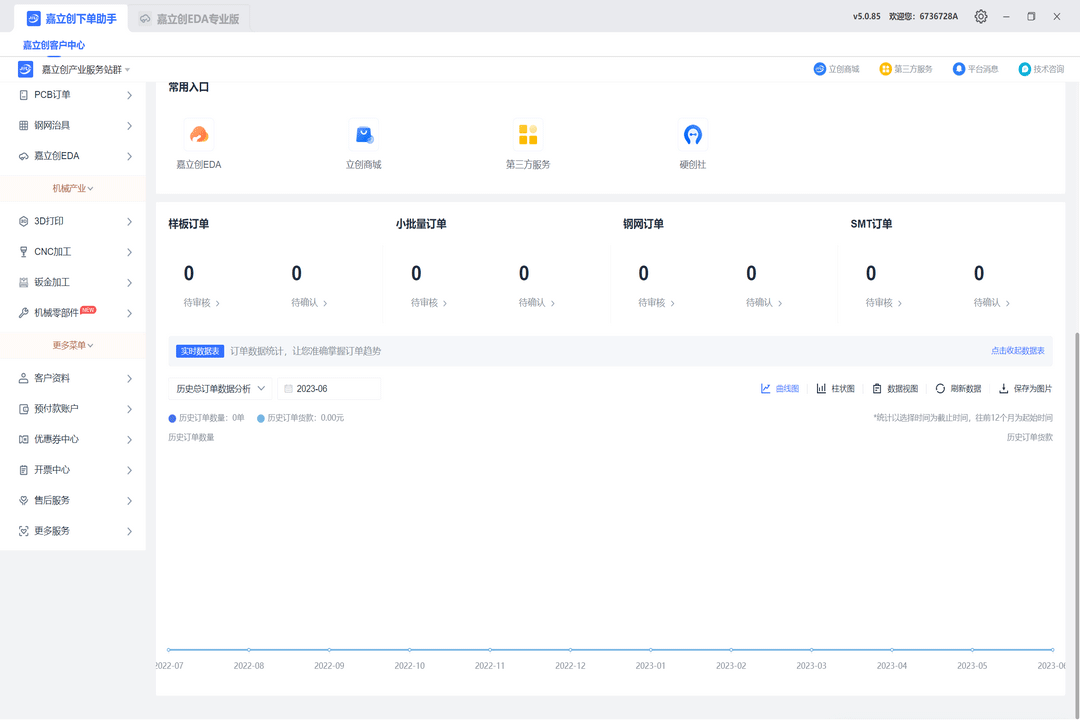Click the 售后服务 sidebar icon
Screen dimensions: 1080x720
tap(23, 500)
